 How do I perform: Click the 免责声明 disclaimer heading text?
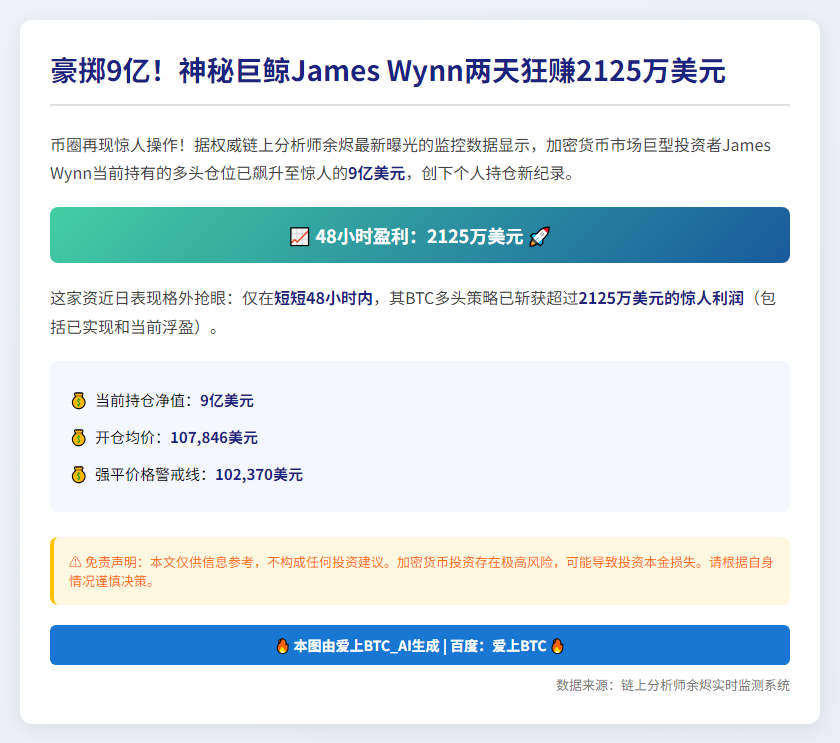point(113,561)
